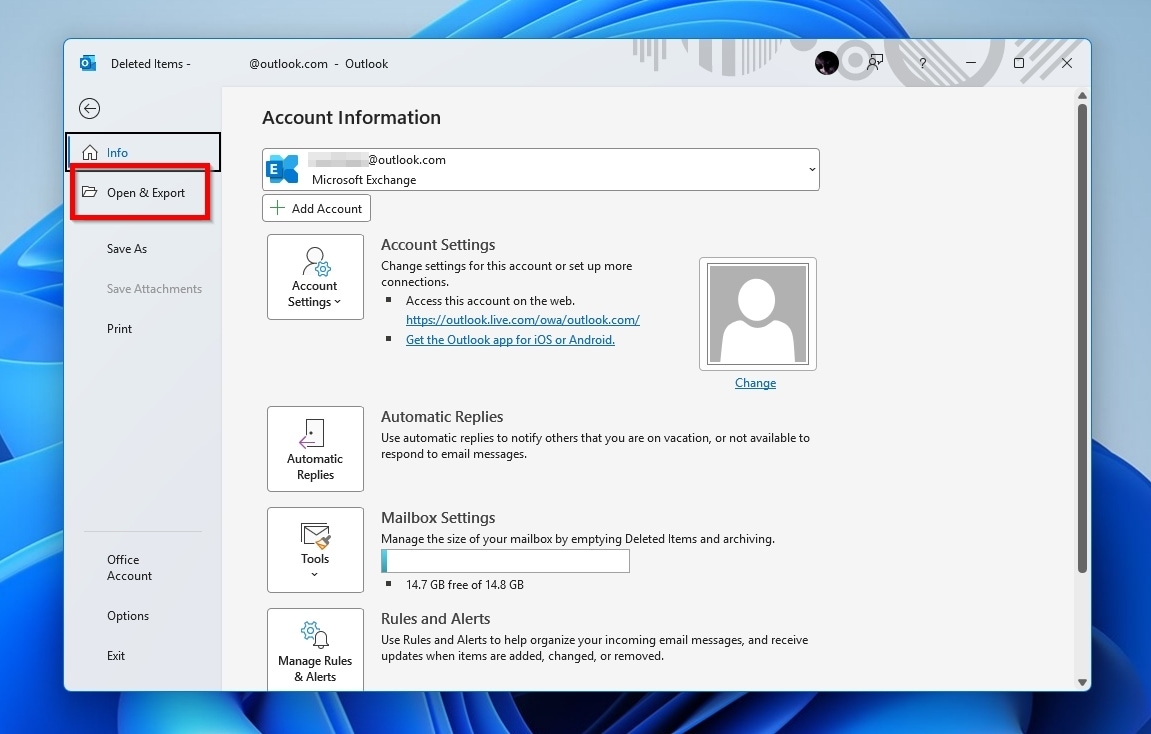The width and height of the screenshot is (1151, 734).
Task: Open the mailbox Tools dropdown button
Action: point(315,550)
